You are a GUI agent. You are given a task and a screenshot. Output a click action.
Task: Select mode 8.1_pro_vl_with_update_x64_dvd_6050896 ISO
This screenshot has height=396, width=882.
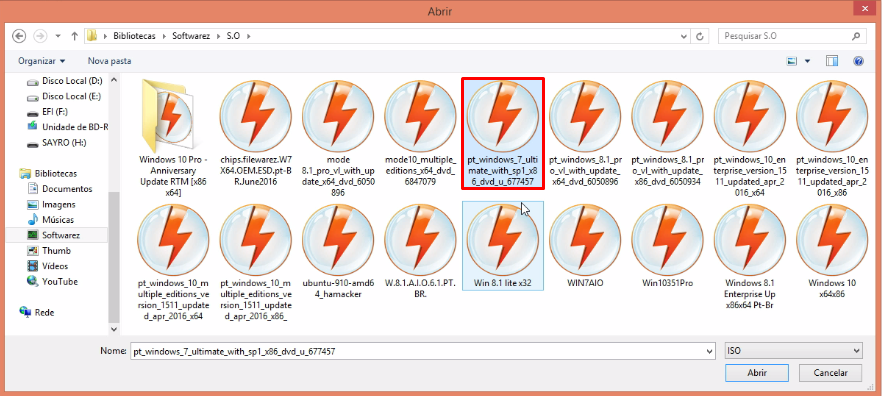pyautogui.click(x=338, y=139)
